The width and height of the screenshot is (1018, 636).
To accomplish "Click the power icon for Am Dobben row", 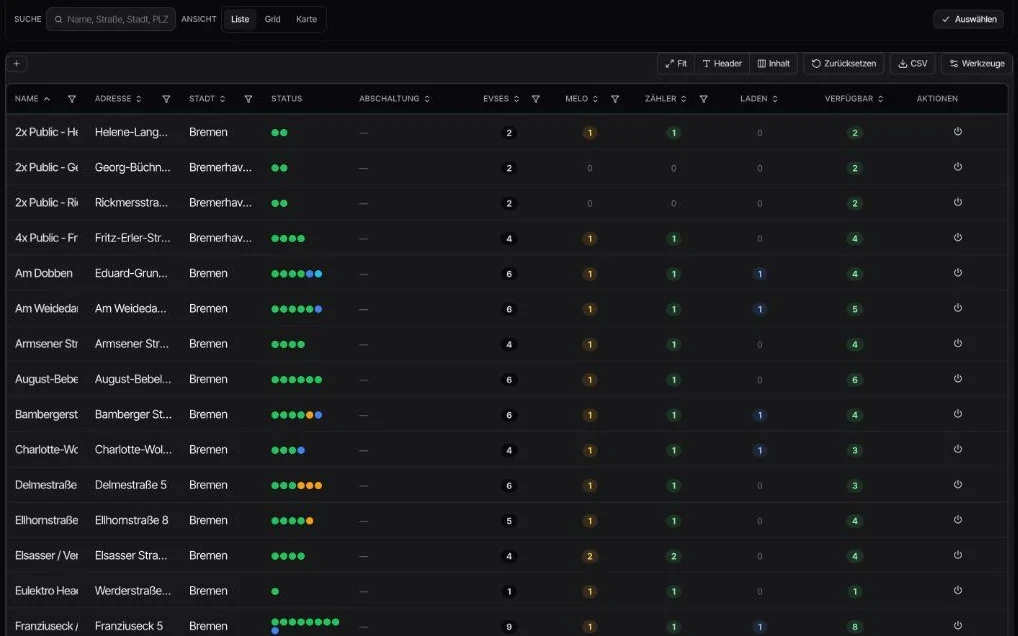I will (x=958, y=273).
